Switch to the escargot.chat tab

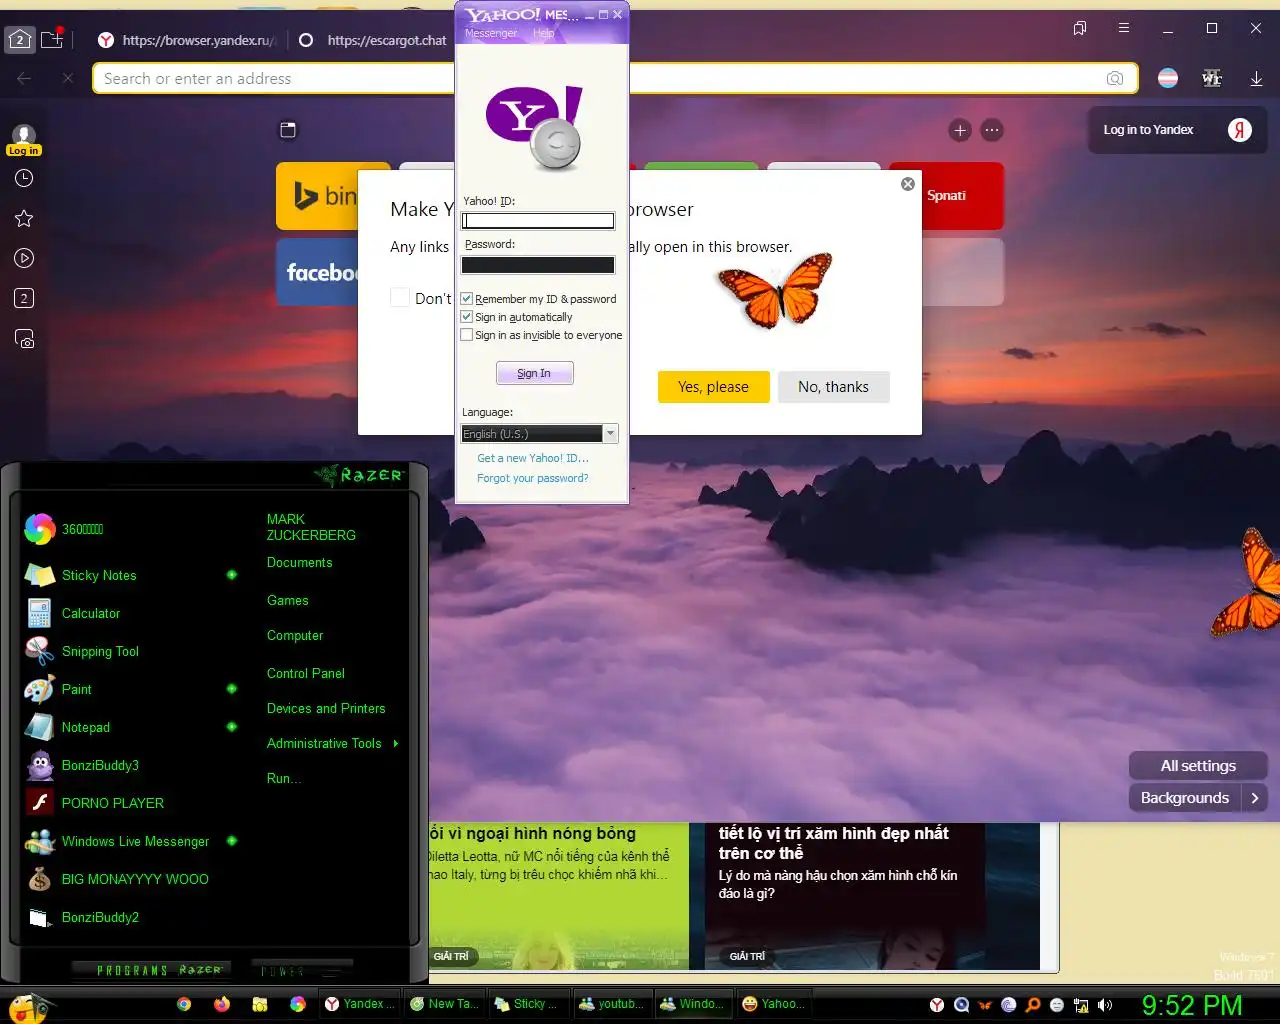374,40
